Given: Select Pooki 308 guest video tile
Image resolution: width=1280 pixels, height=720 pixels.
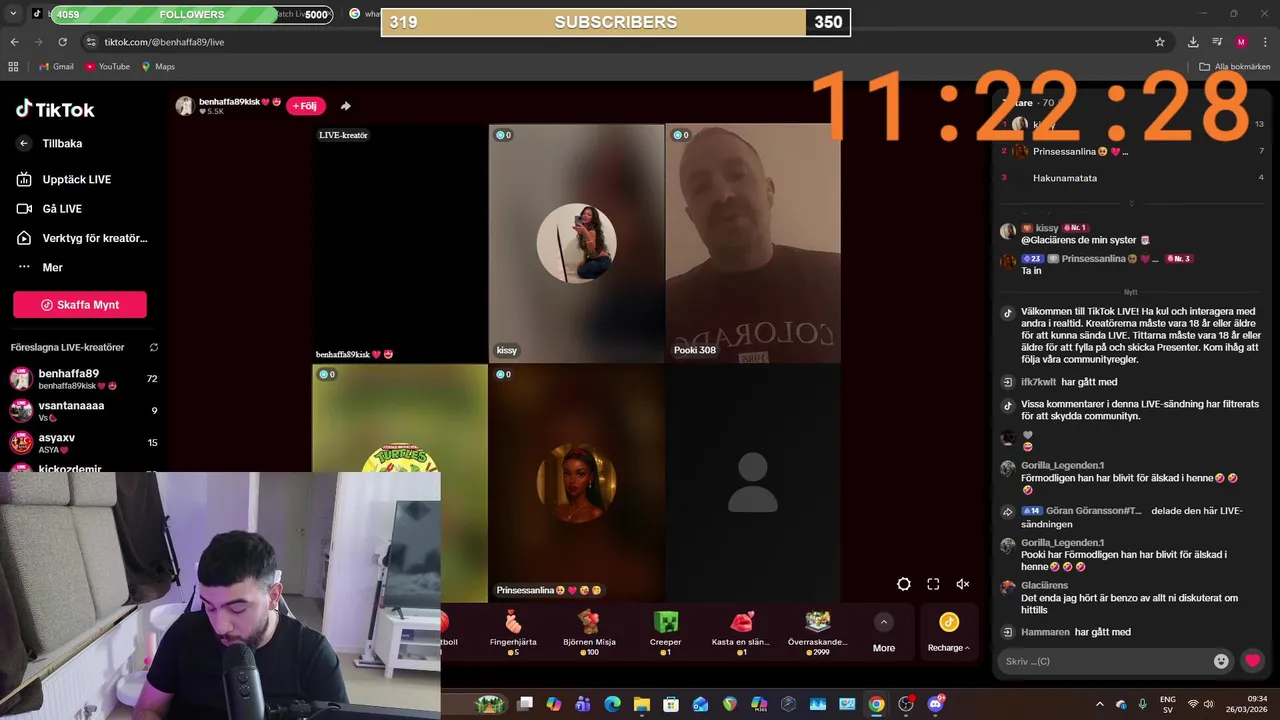Looking at the screenshot, I should click(x=753, y=243).
